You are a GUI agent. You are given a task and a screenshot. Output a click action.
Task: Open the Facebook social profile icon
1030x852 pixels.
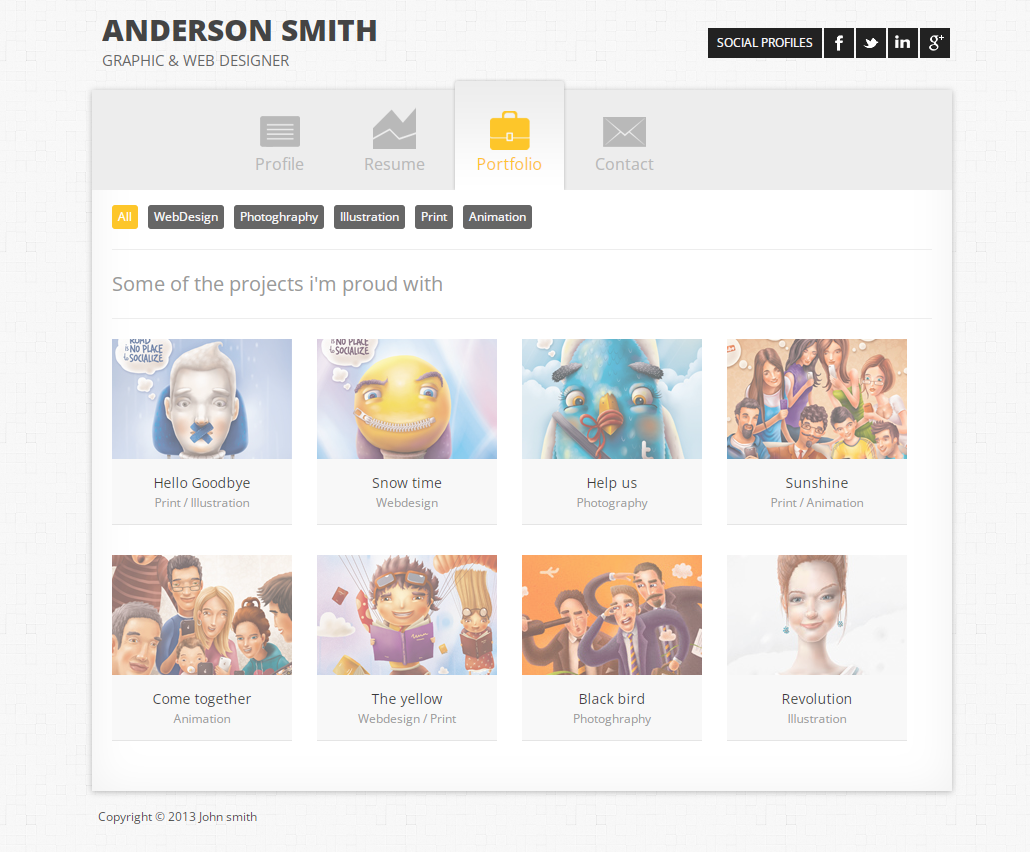839,43
